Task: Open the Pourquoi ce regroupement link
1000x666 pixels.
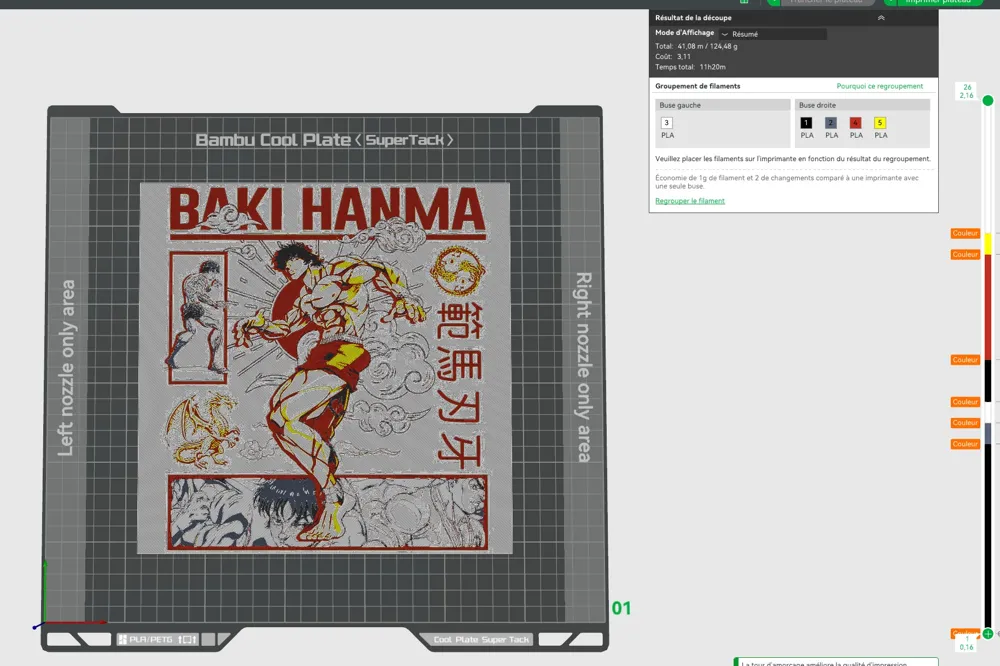Action: pos(879,86)
